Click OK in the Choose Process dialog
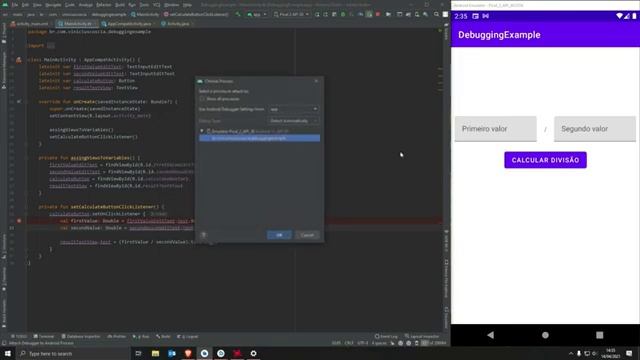The height and width of the screenshot is (360, 640). (279, 235)
